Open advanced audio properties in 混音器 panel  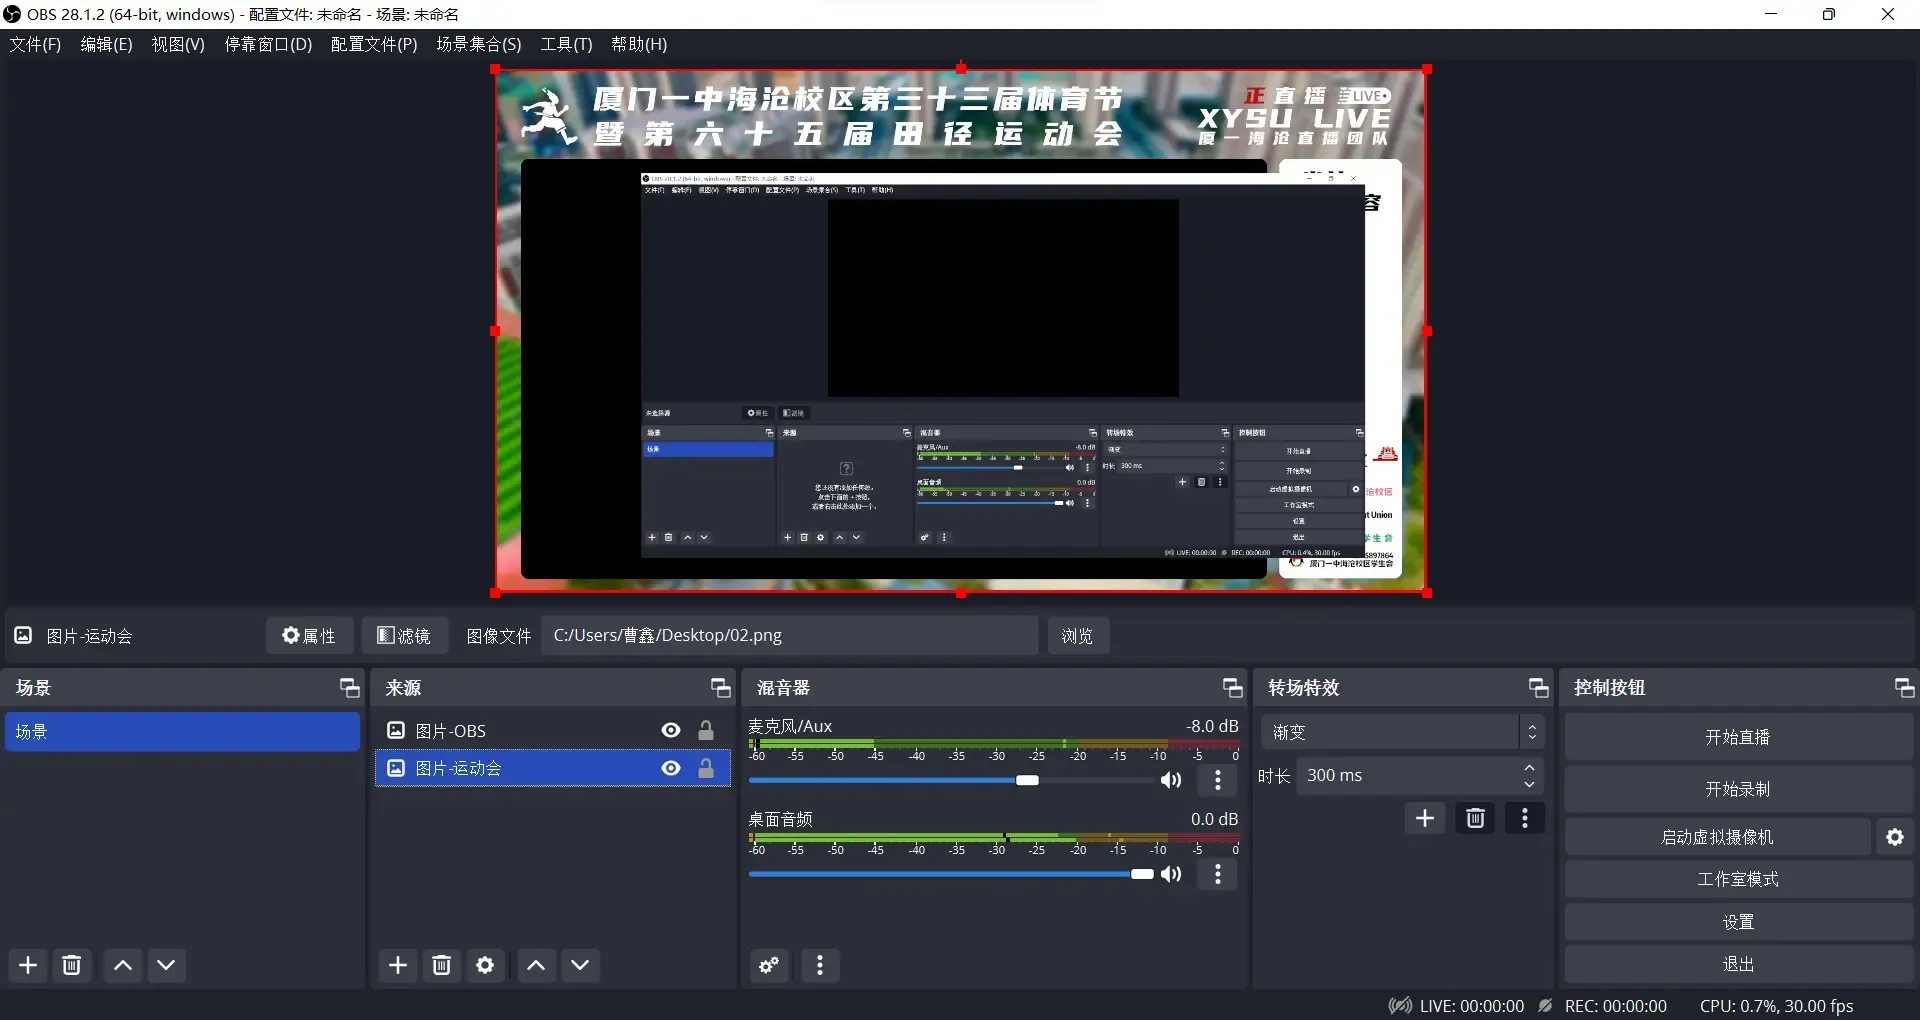[769, 965]
